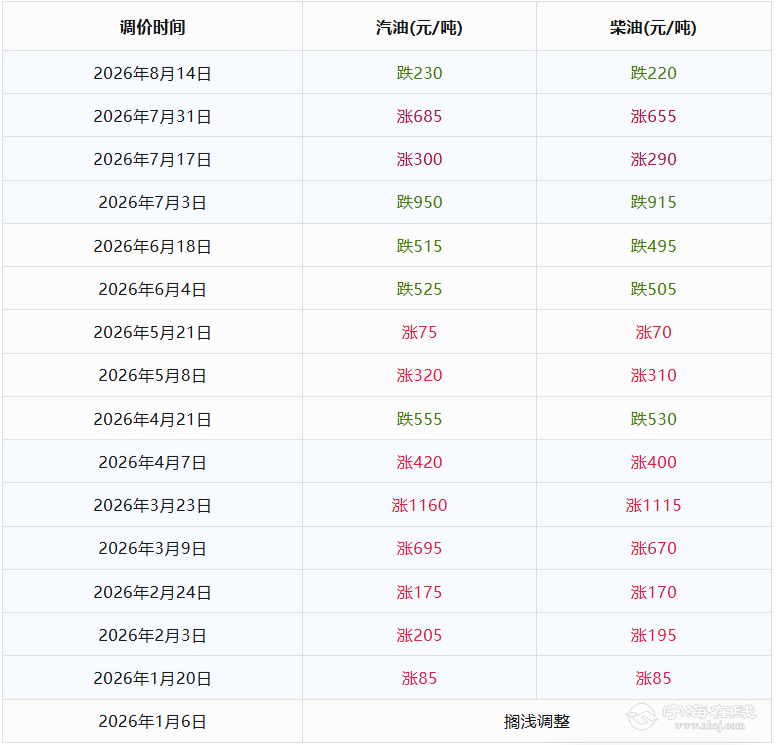The height and width of the screenshot is (745, 777).
Task: Click diesel value 涨670
Action: pos(653,549)
